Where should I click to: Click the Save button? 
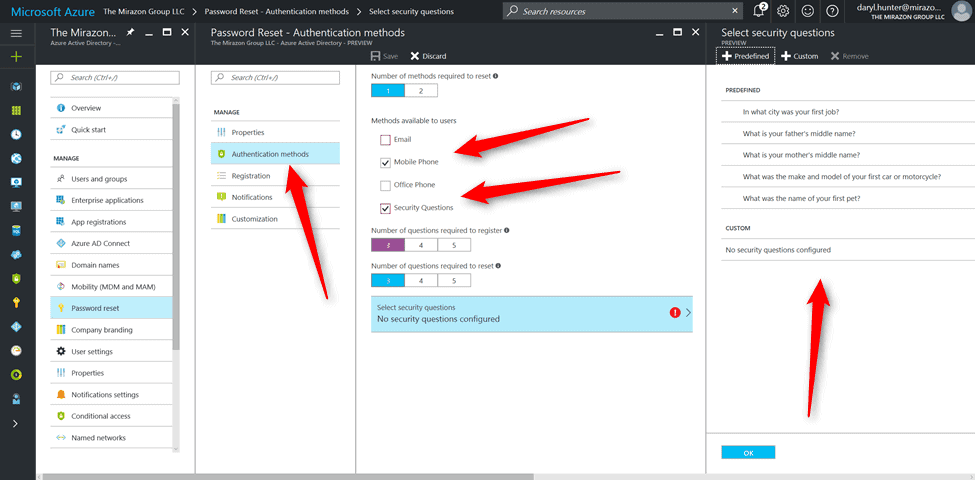coord(384,56)
